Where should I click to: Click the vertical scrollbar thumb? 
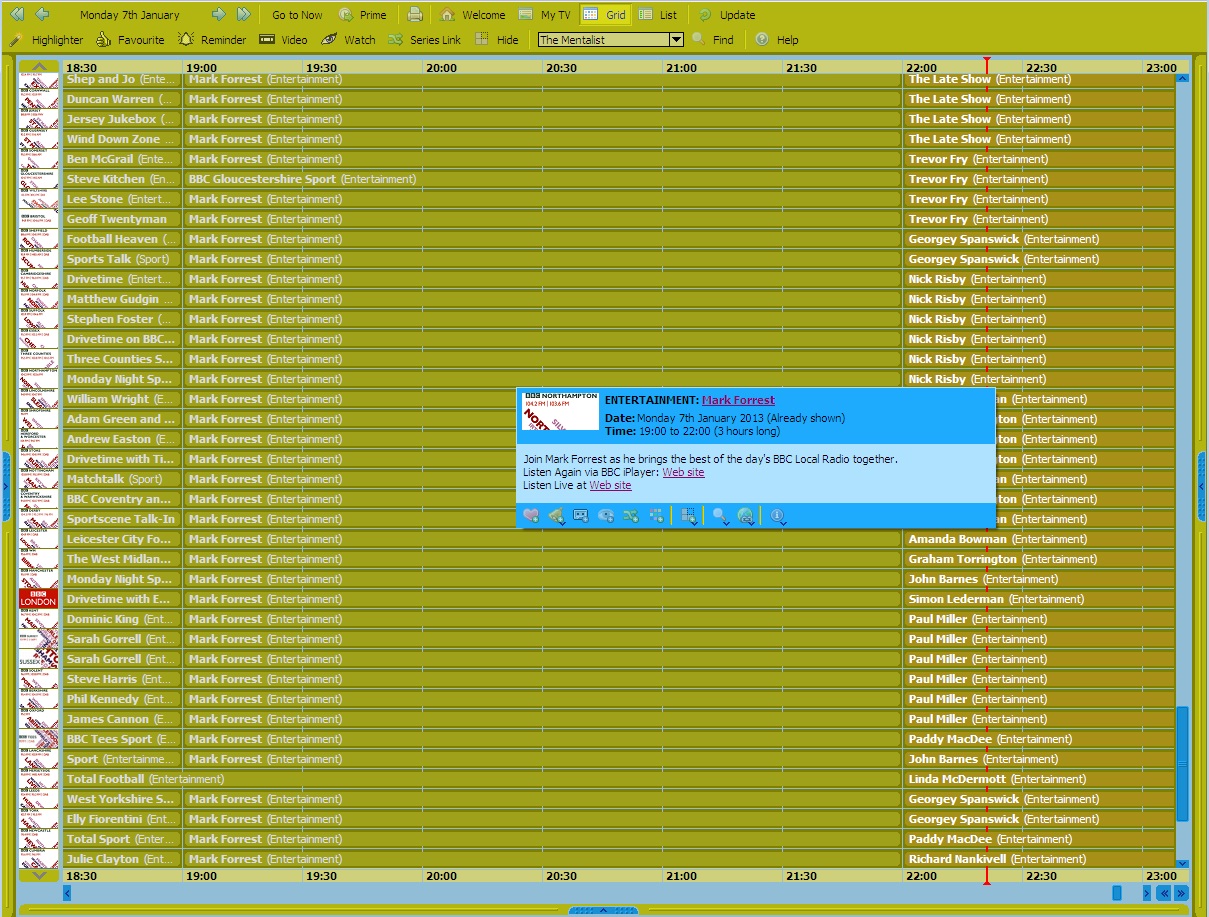[1183, 764]
